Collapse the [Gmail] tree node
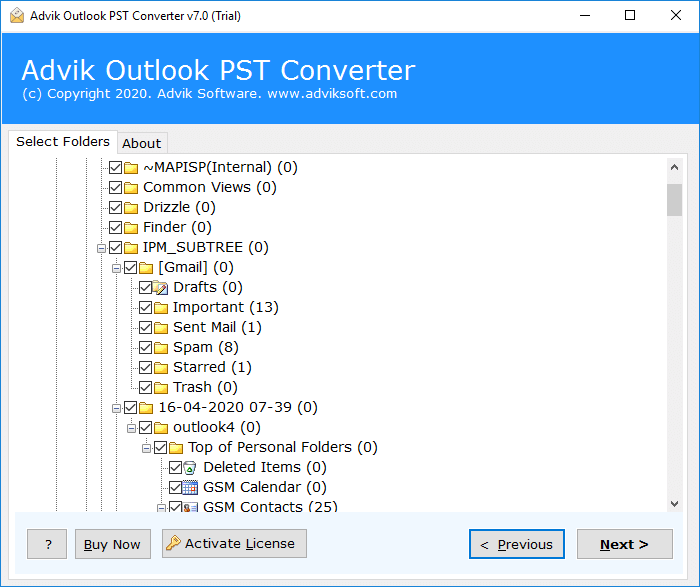Viewport: 700px width, 587px height. click(x=116, y=268)
